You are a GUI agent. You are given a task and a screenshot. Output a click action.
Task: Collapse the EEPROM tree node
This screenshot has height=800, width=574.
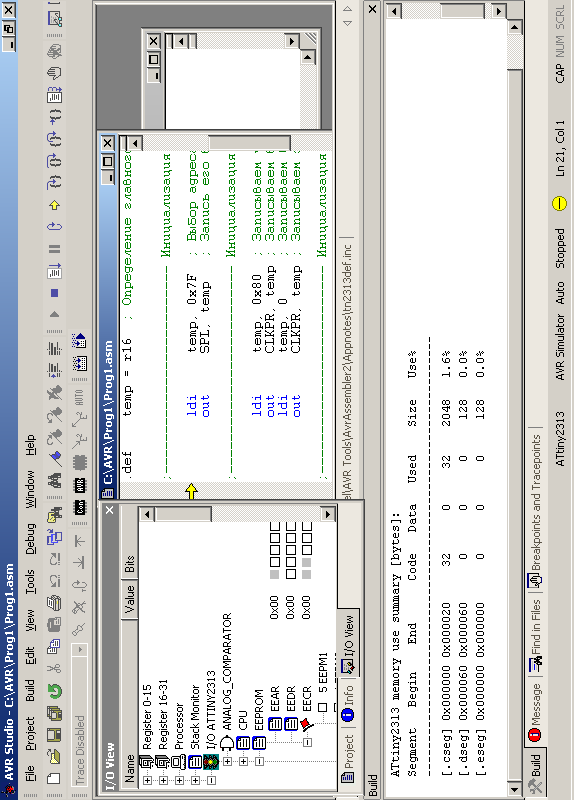[x=259, y=761]
